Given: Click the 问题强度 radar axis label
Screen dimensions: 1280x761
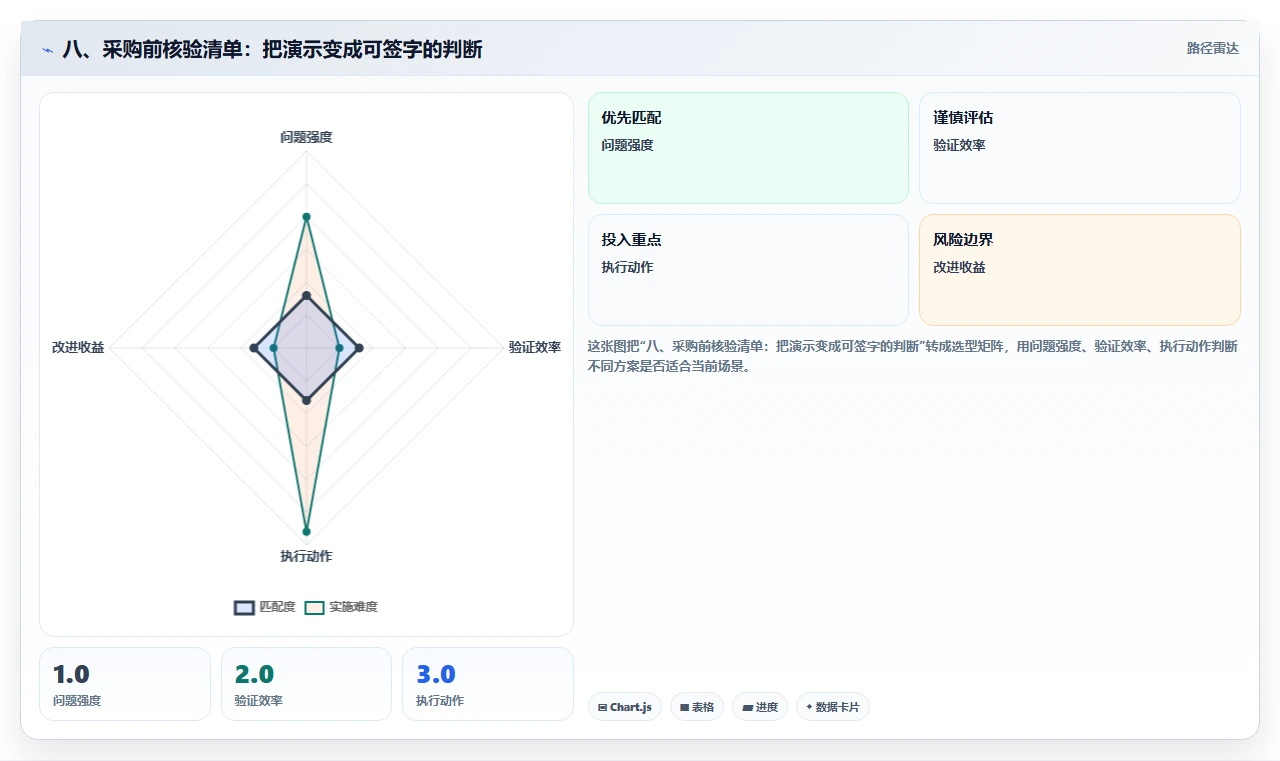Looking at the screenshot, I should point(306,137).
